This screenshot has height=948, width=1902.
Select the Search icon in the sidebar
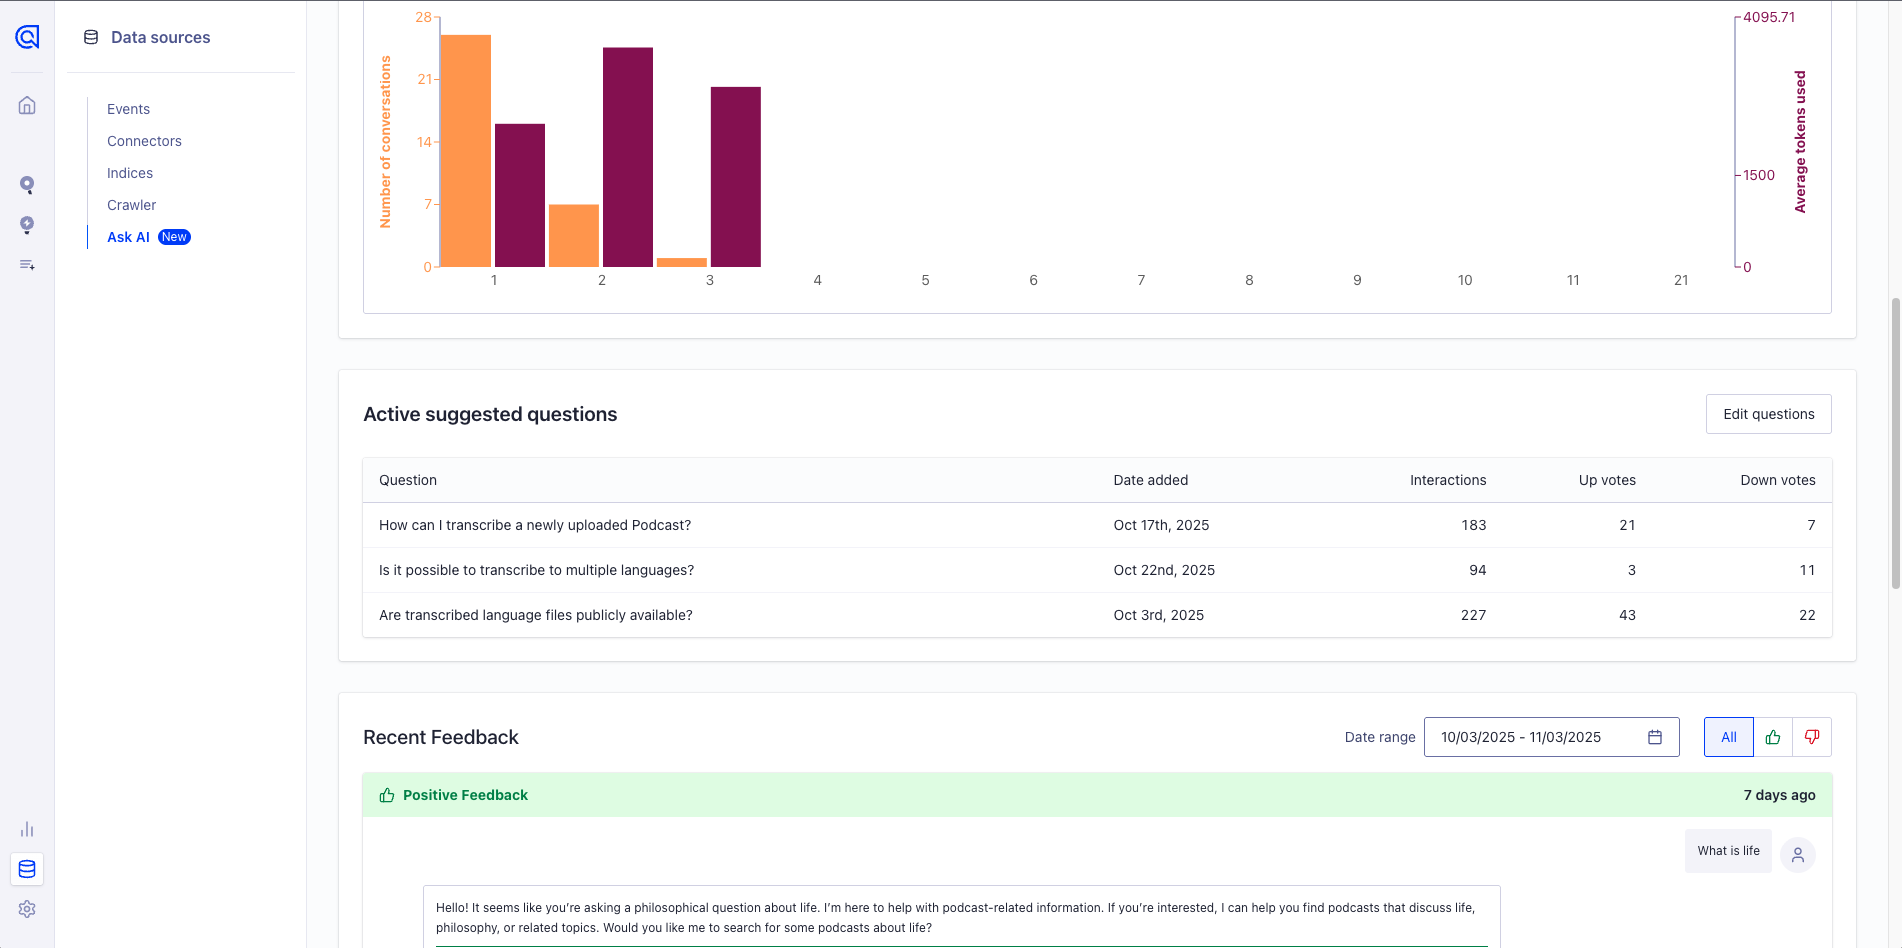tap(27, 185)
